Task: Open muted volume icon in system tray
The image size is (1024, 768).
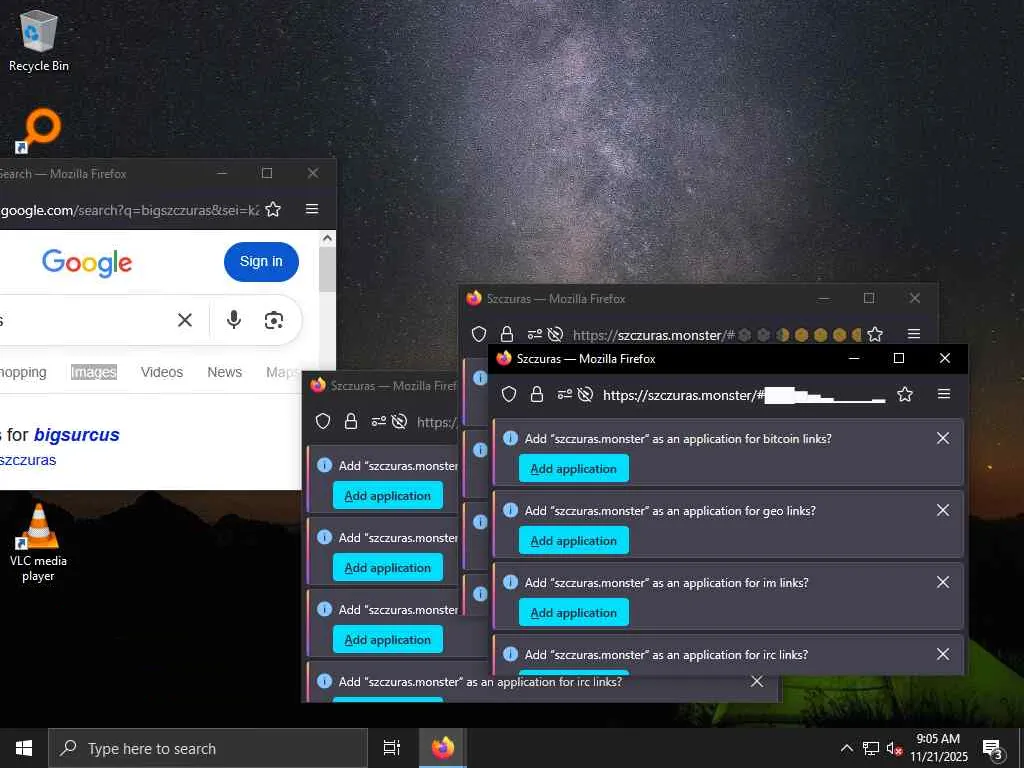Action: coord(895,748)
